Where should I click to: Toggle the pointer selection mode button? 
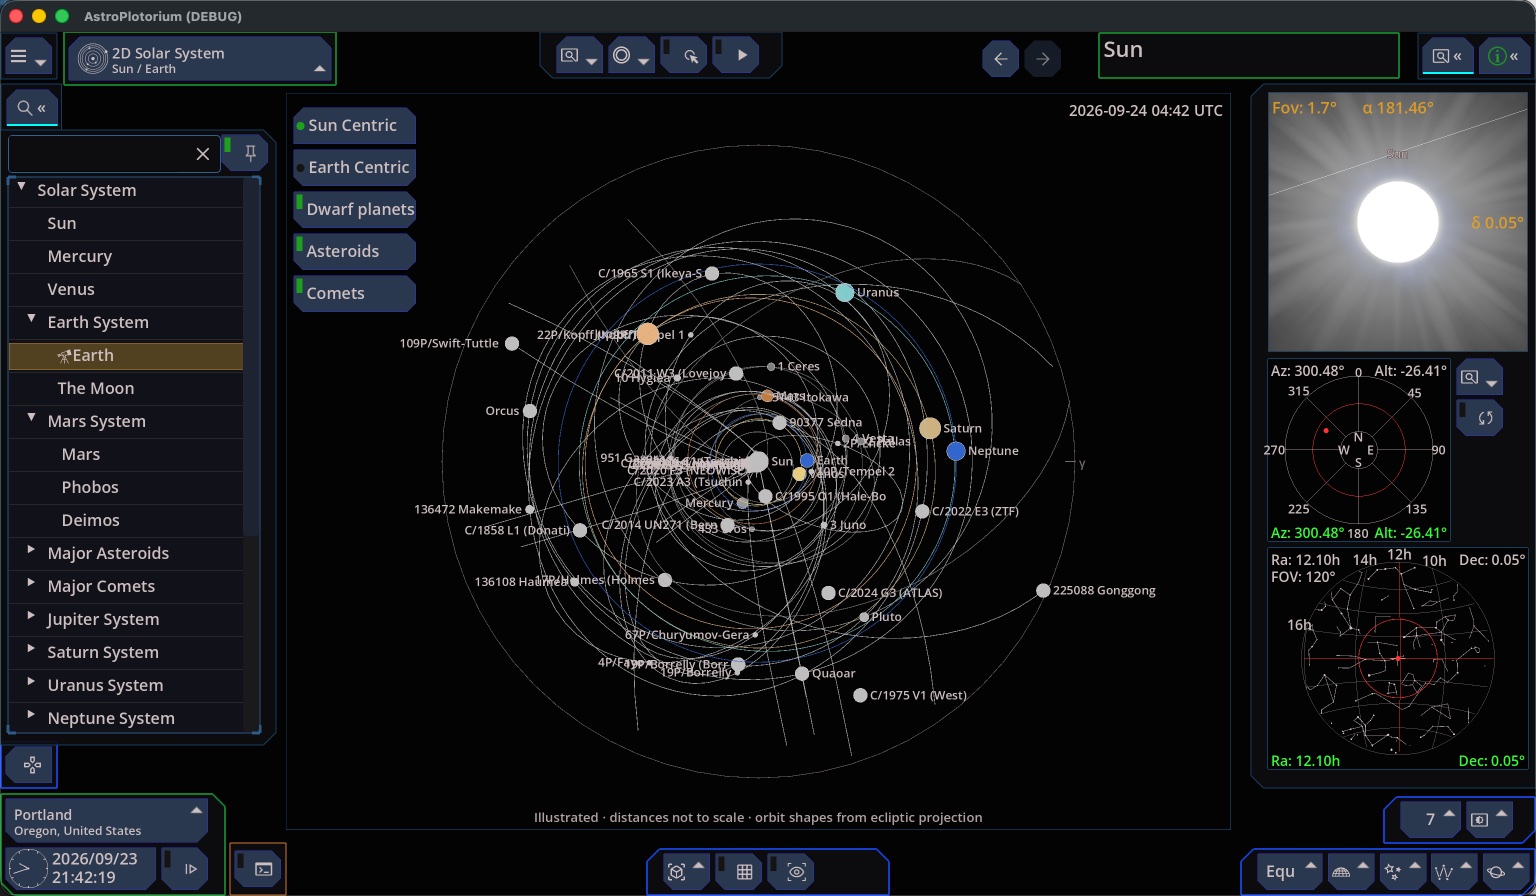[684, 57]
